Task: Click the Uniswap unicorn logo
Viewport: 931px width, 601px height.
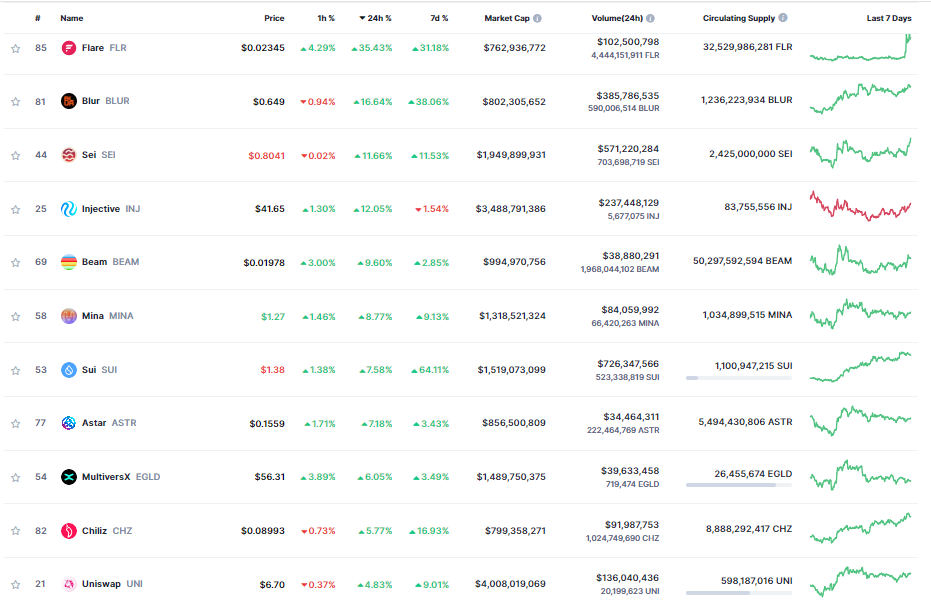Action: [69, 584]
